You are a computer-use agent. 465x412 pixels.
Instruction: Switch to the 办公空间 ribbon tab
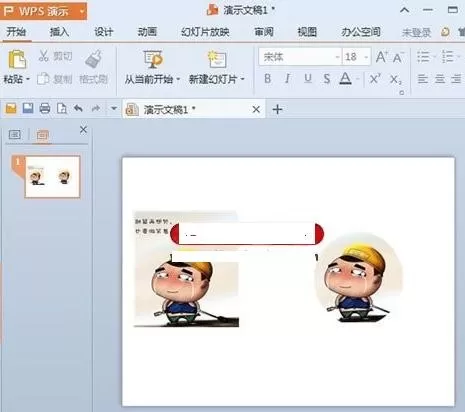pos(361,32)
